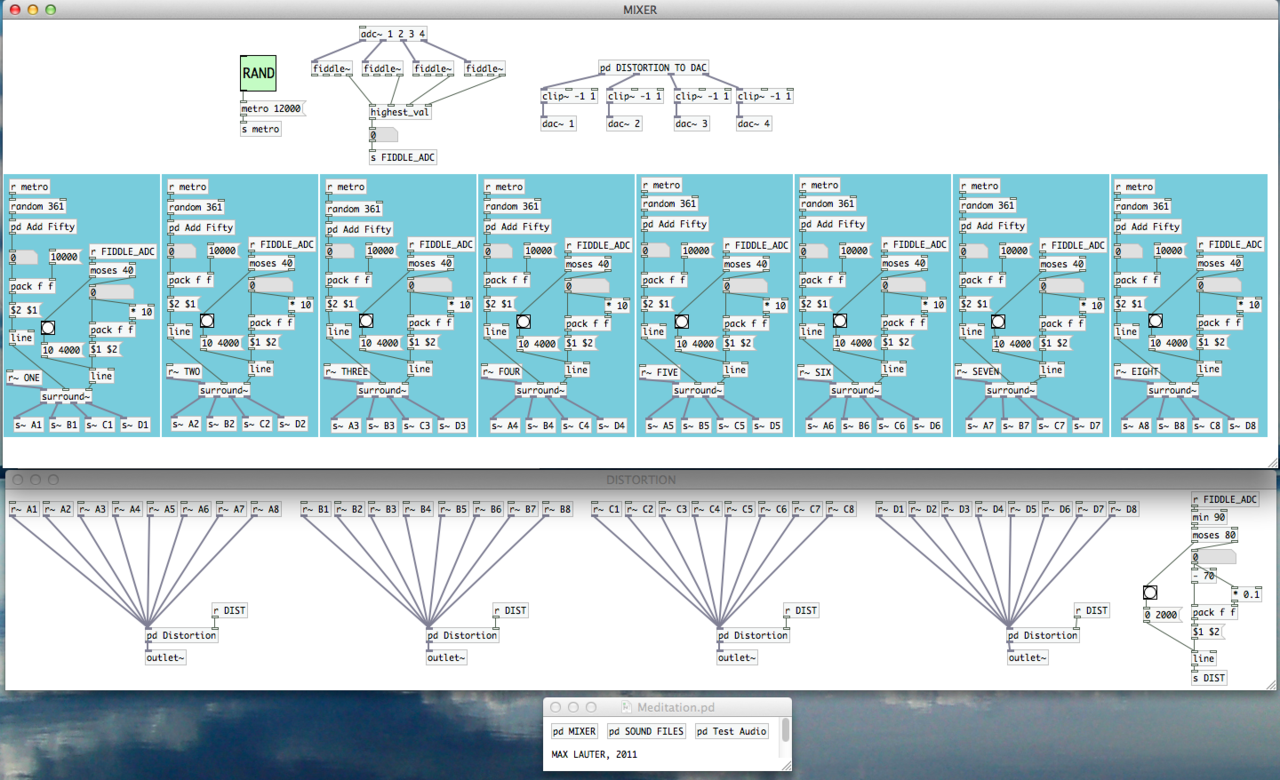The image size is (1280, 780).
Task: Click the bang above '0 2000' in DISTORTION window
Action: (x=1150, y=592)
